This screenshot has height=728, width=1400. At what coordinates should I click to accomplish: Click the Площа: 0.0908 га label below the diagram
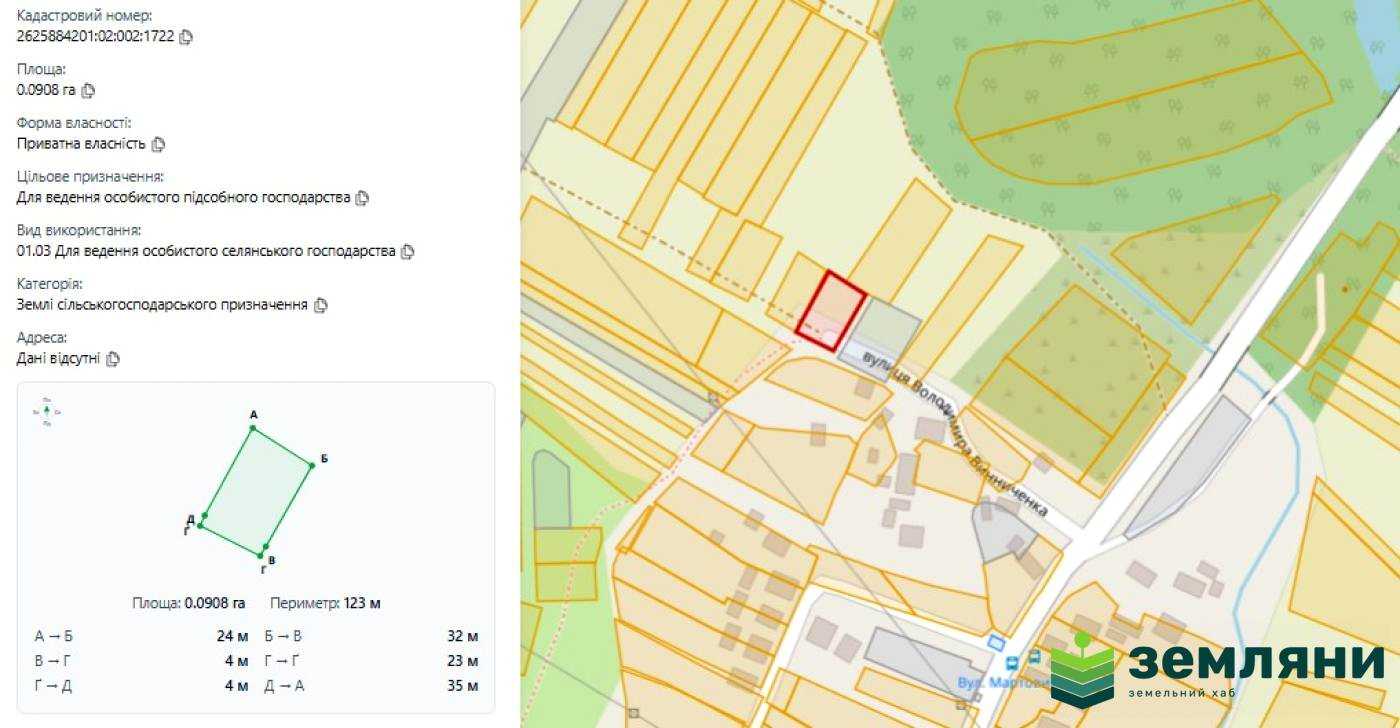[x=189, y=604]
